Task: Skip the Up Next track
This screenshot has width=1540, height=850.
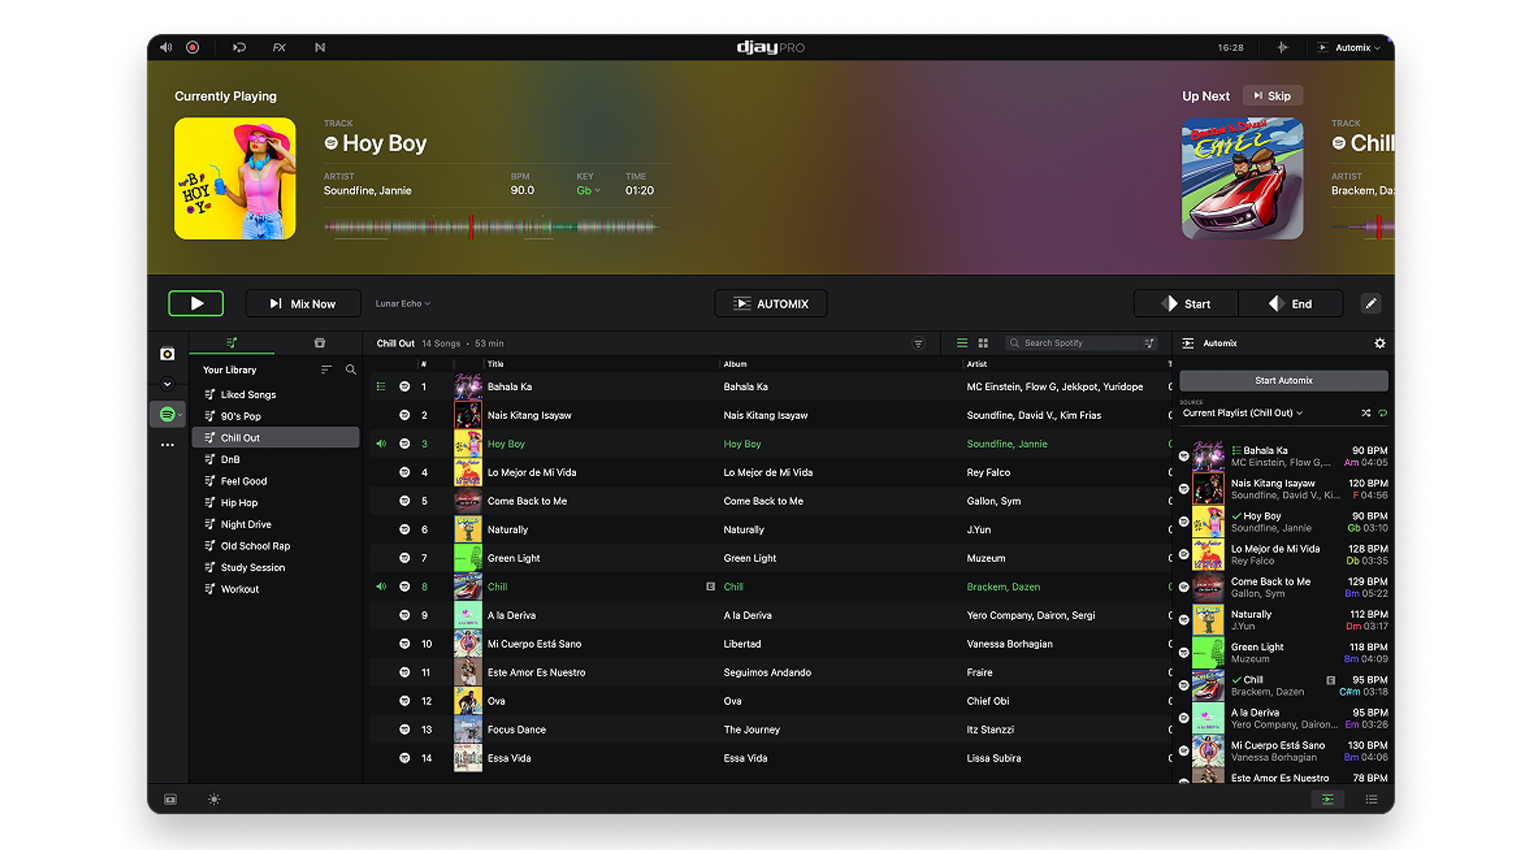Action: click(1272, 95)
